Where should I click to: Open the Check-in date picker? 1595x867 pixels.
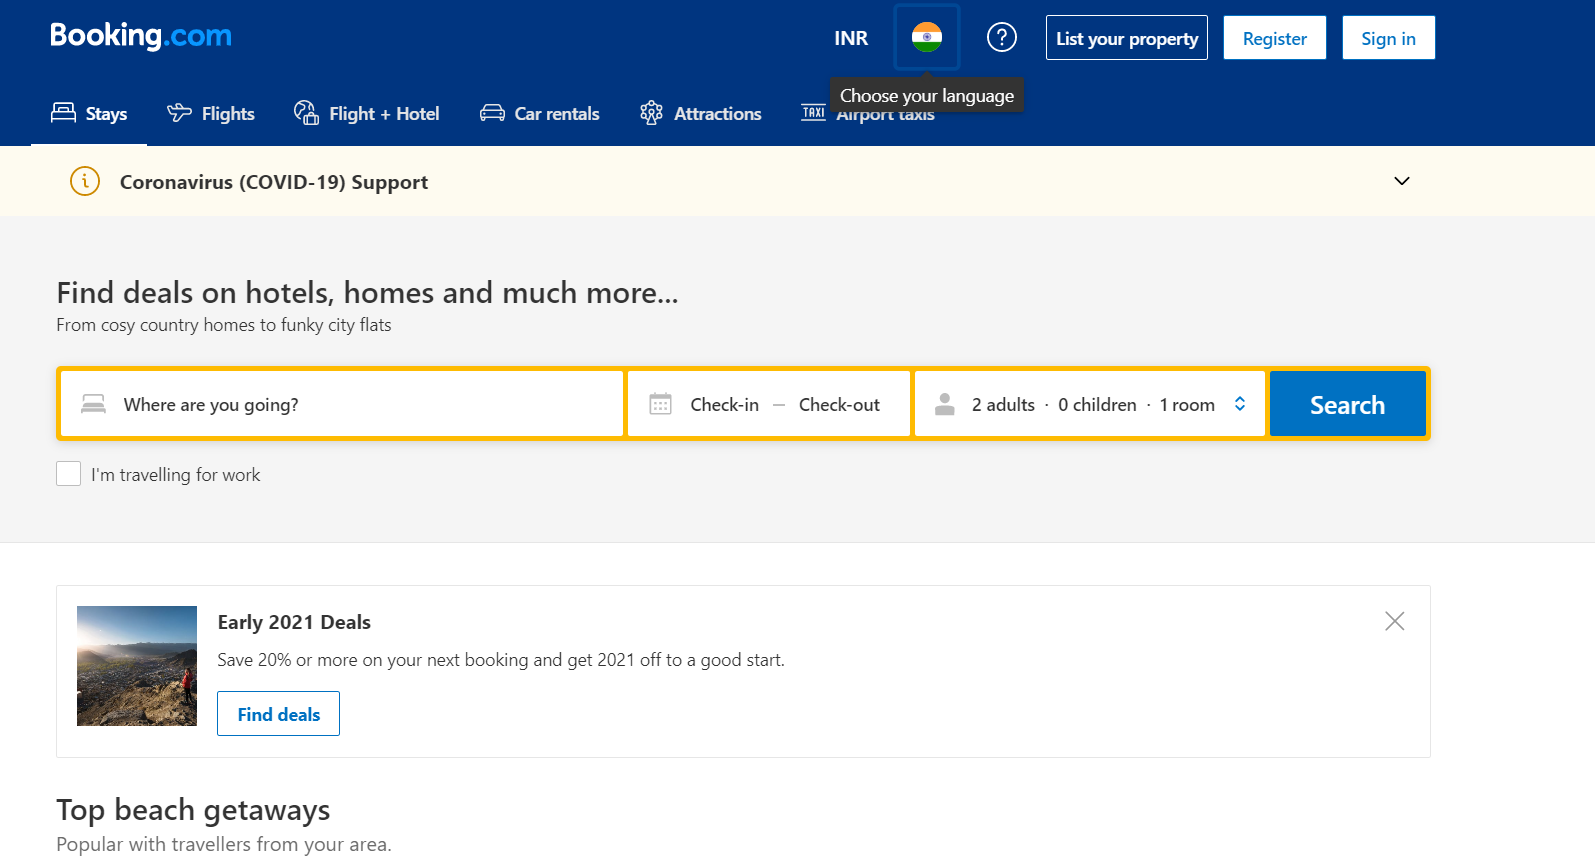[x=724, y=405]
